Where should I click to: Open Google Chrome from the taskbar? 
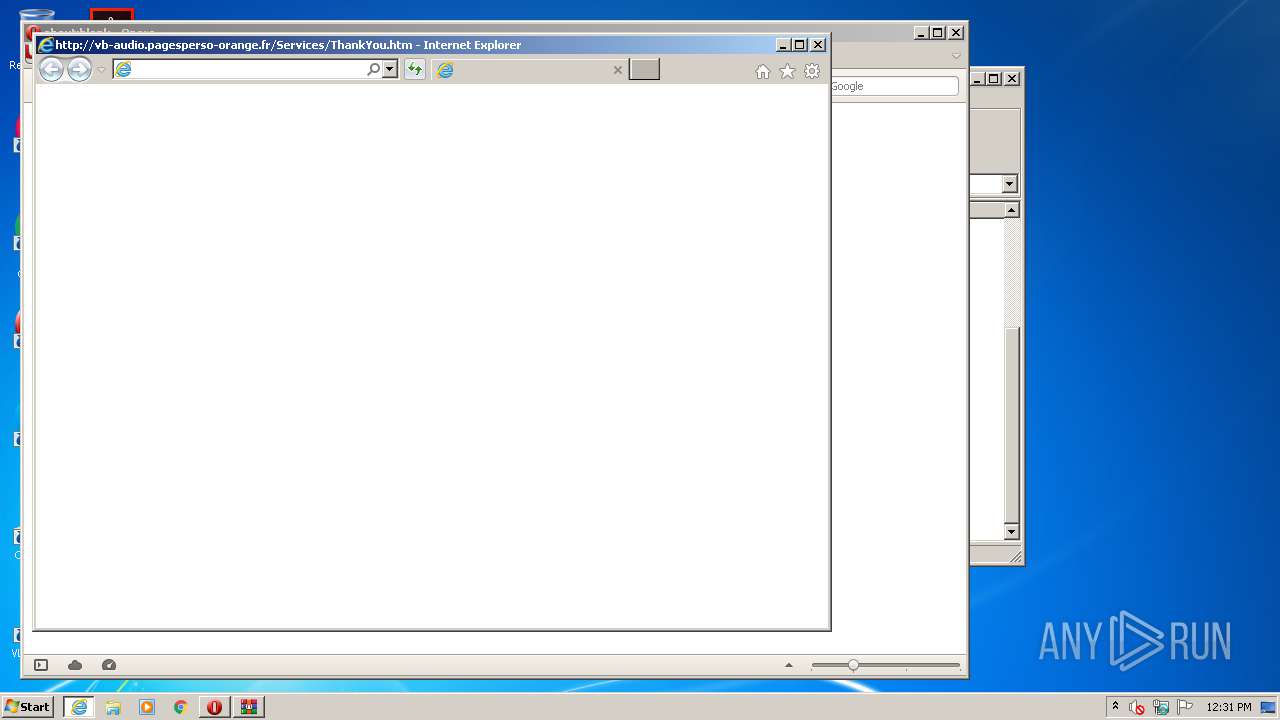pos(181,707)
